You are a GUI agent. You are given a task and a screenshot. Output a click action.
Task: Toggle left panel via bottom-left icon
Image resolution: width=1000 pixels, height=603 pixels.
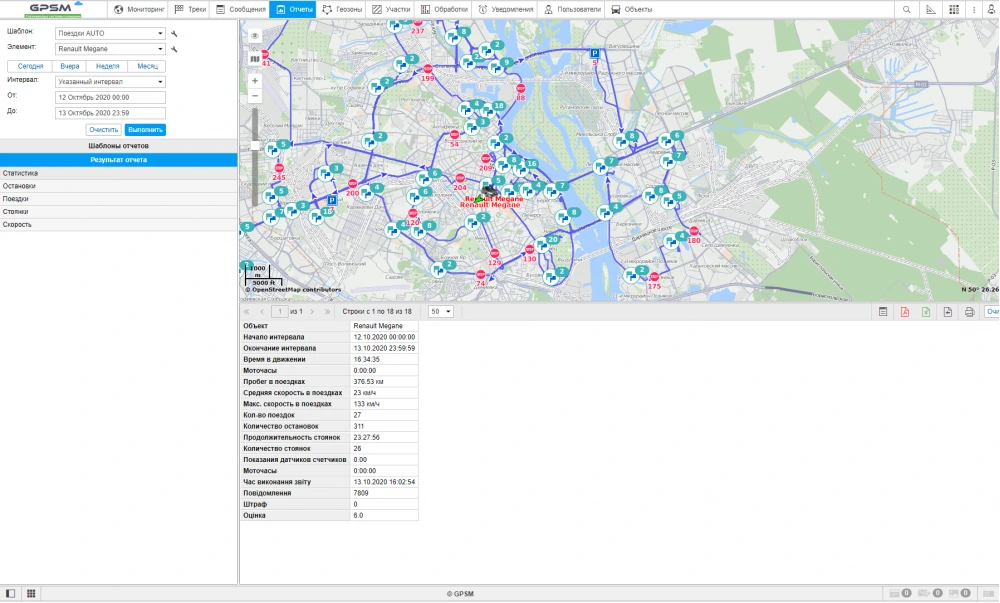point(11,593)
